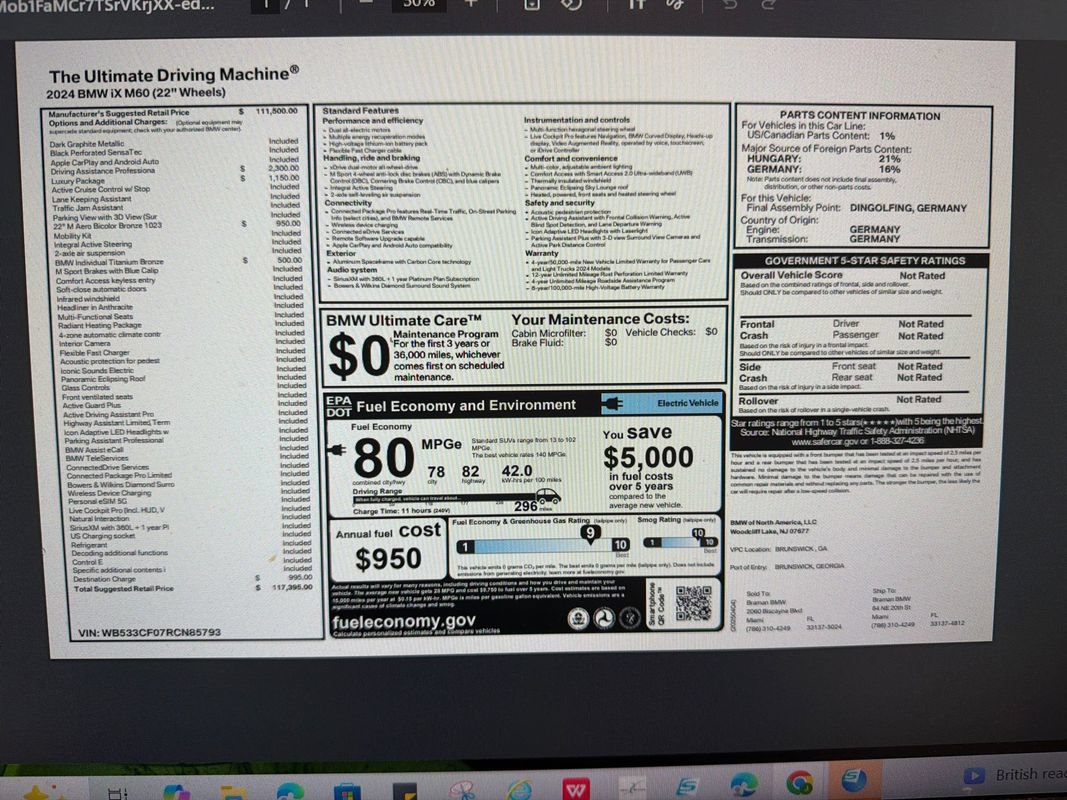Click "BMW of North America, LLC" text
Screen dimensions: 1067x800
tap(774, 522)
